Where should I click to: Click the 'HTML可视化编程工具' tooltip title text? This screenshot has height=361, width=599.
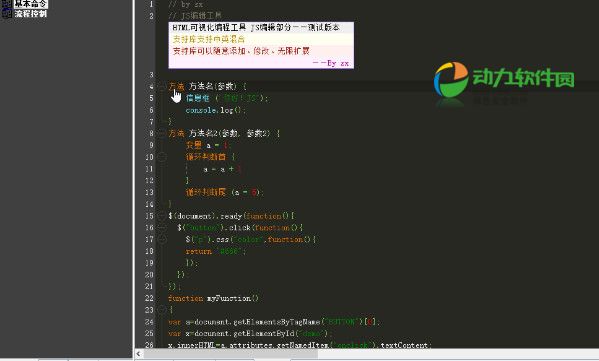click(209, 28)
